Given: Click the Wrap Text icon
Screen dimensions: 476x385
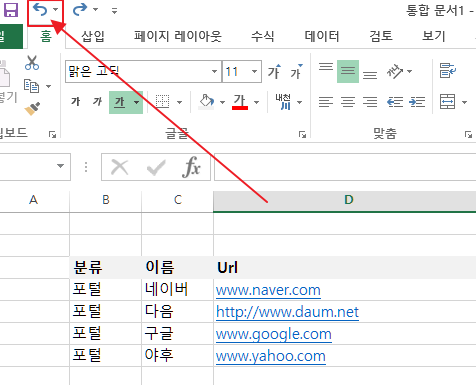Looking at the screenshot, I should [448, 71].
